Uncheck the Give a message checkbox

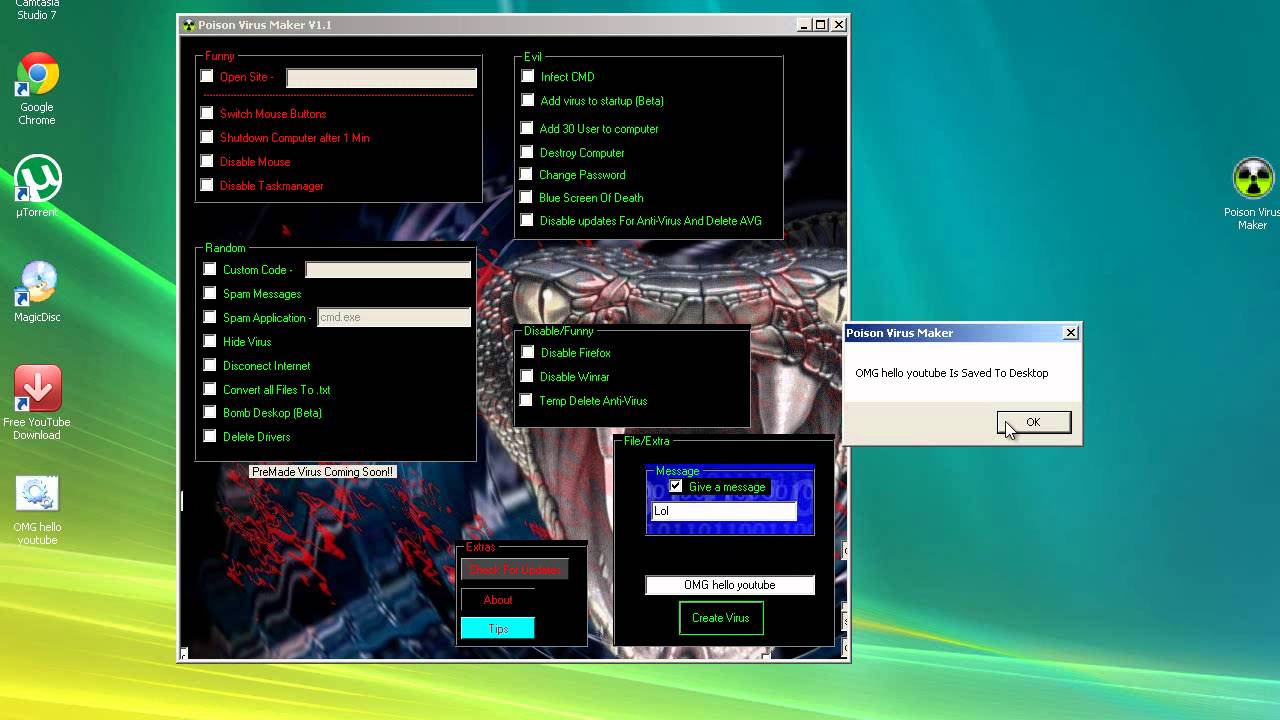[x=676, y=486]
